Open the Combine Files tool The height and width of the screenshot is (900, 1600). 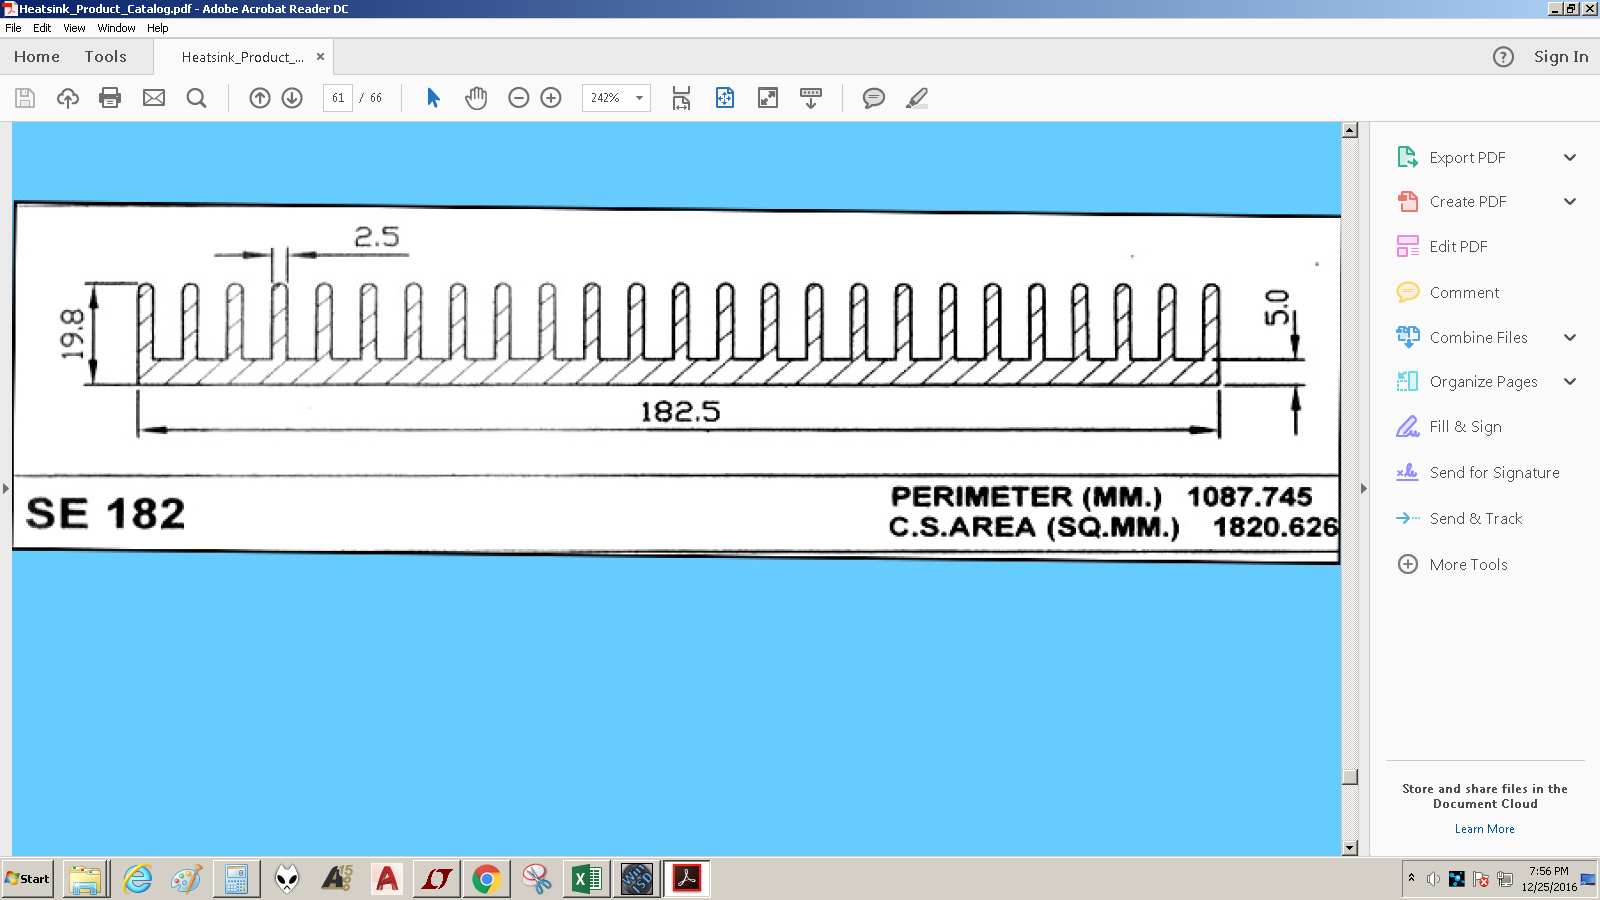1462,337
